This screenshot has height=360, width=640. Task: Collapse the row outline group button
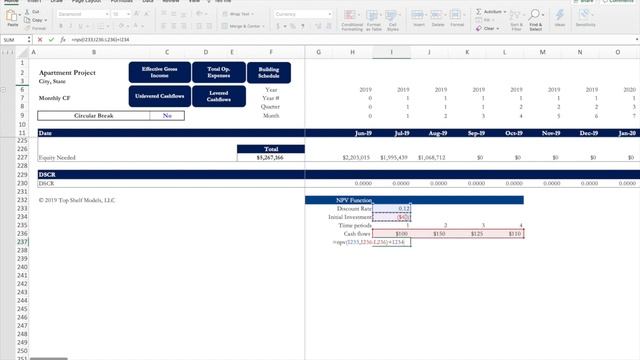pos(4,90)
